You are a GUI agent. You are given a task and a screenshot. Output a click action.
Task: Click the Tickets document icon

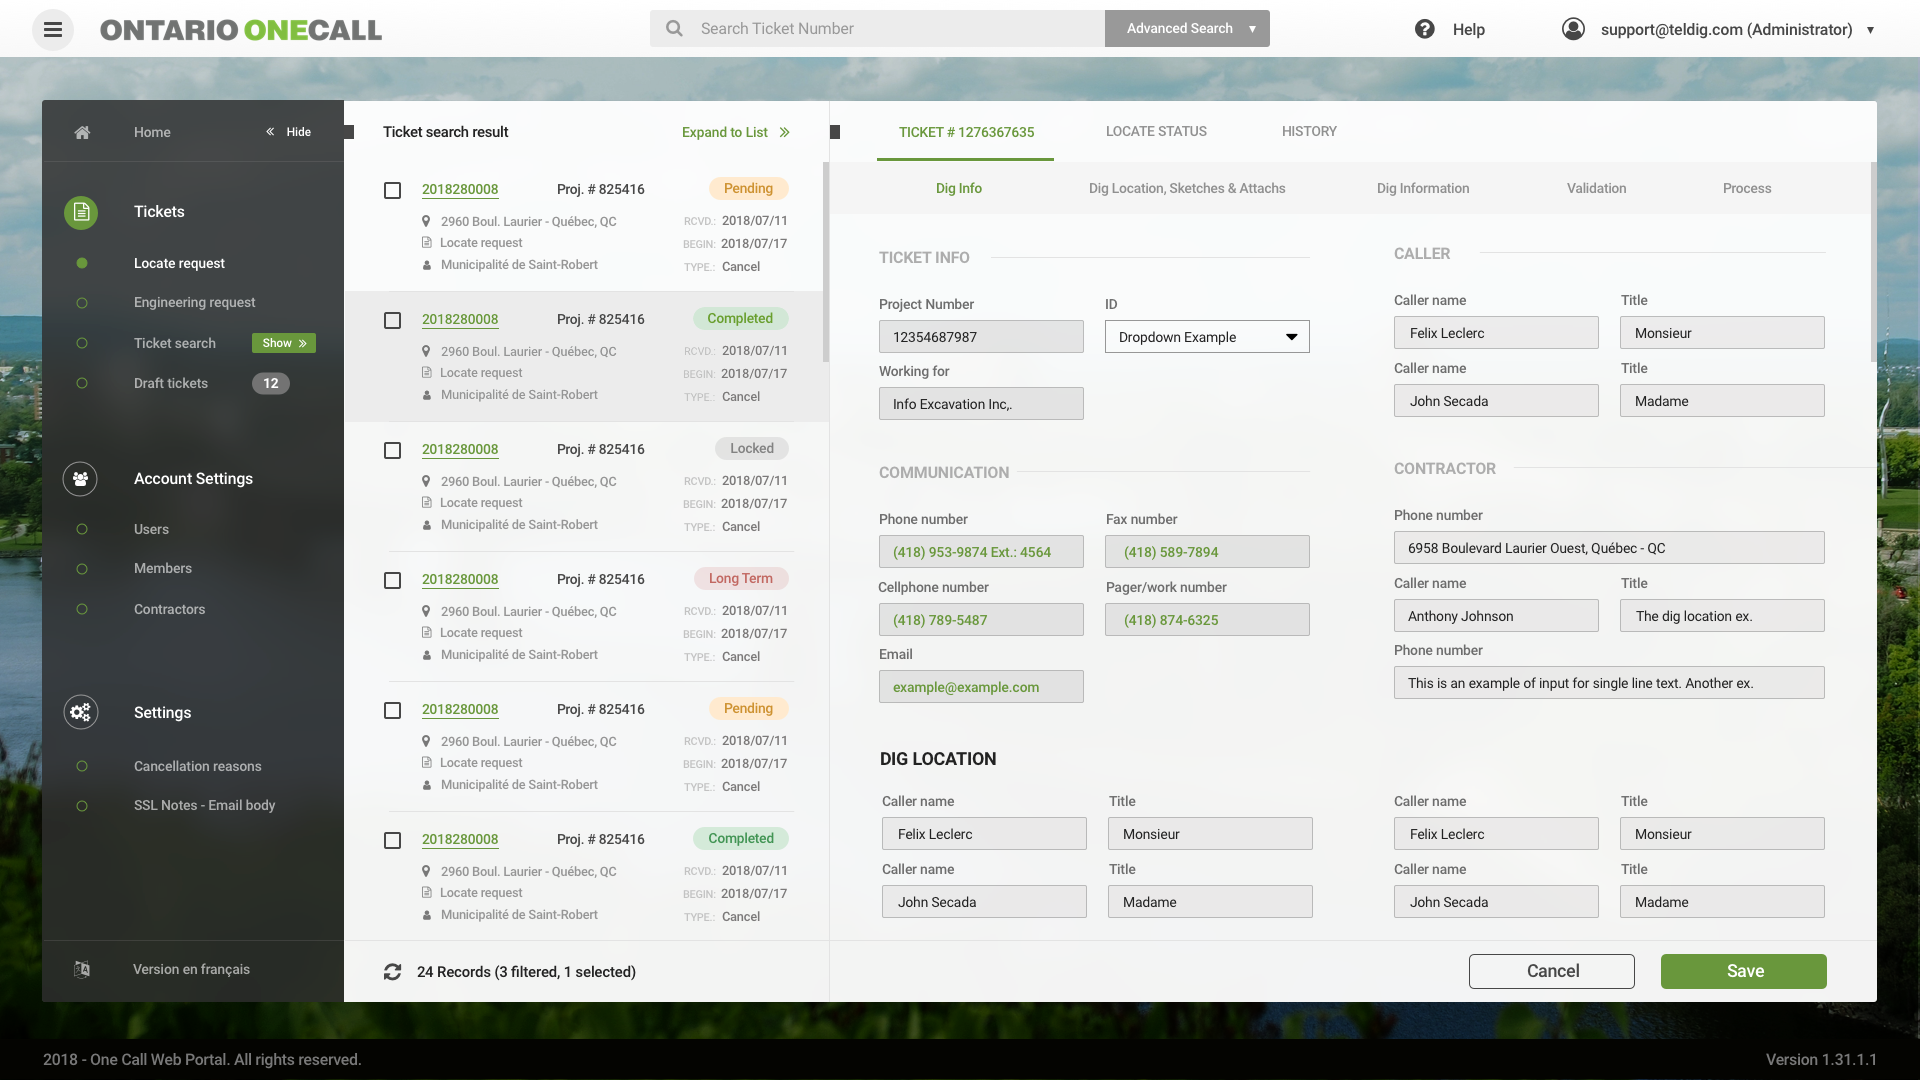(81, 212)
